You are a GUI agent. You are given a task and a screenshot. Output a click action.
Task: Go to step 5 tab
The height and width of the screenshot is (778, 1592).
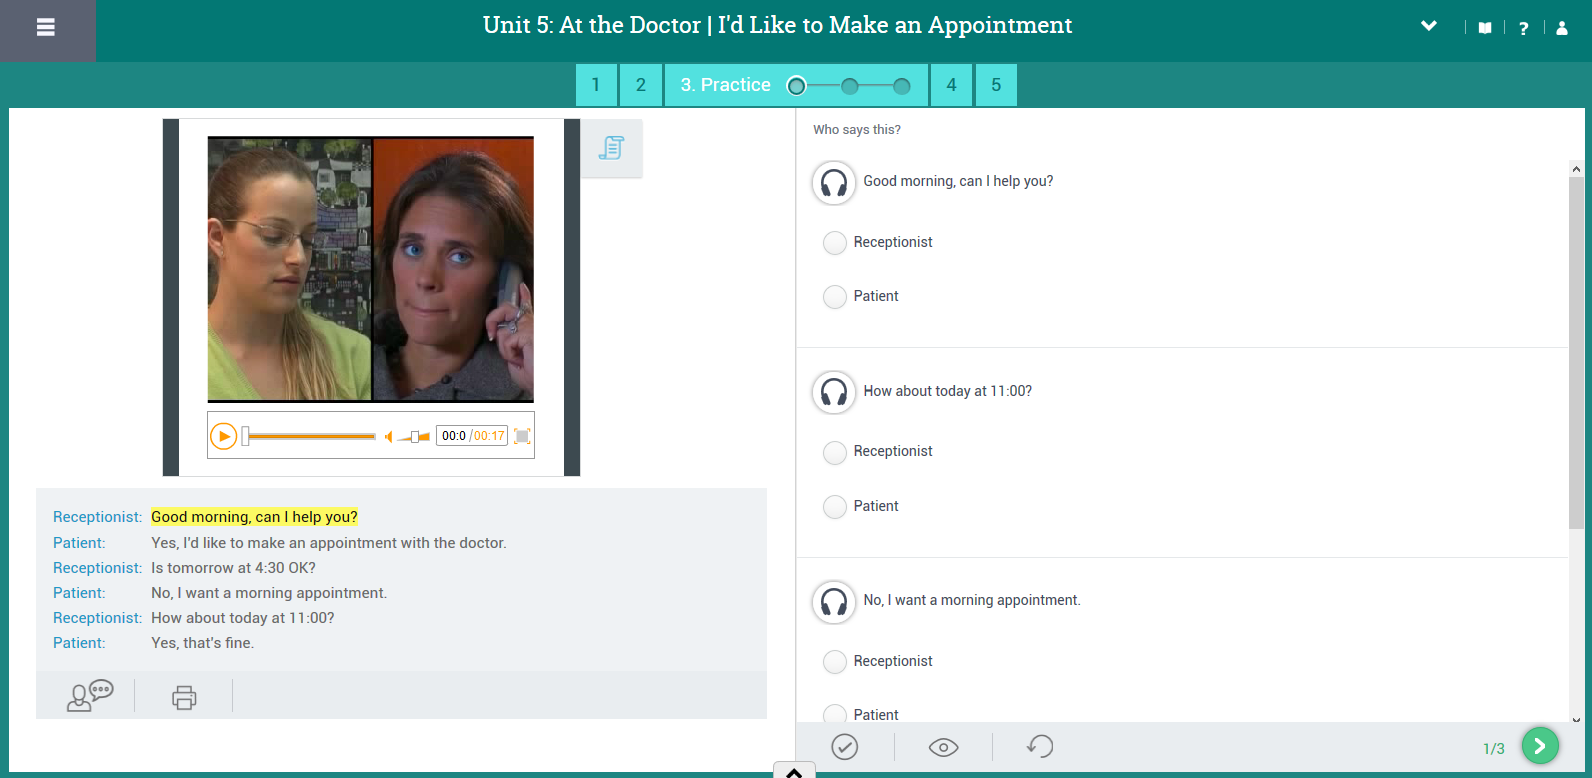[x=996, y=85]
